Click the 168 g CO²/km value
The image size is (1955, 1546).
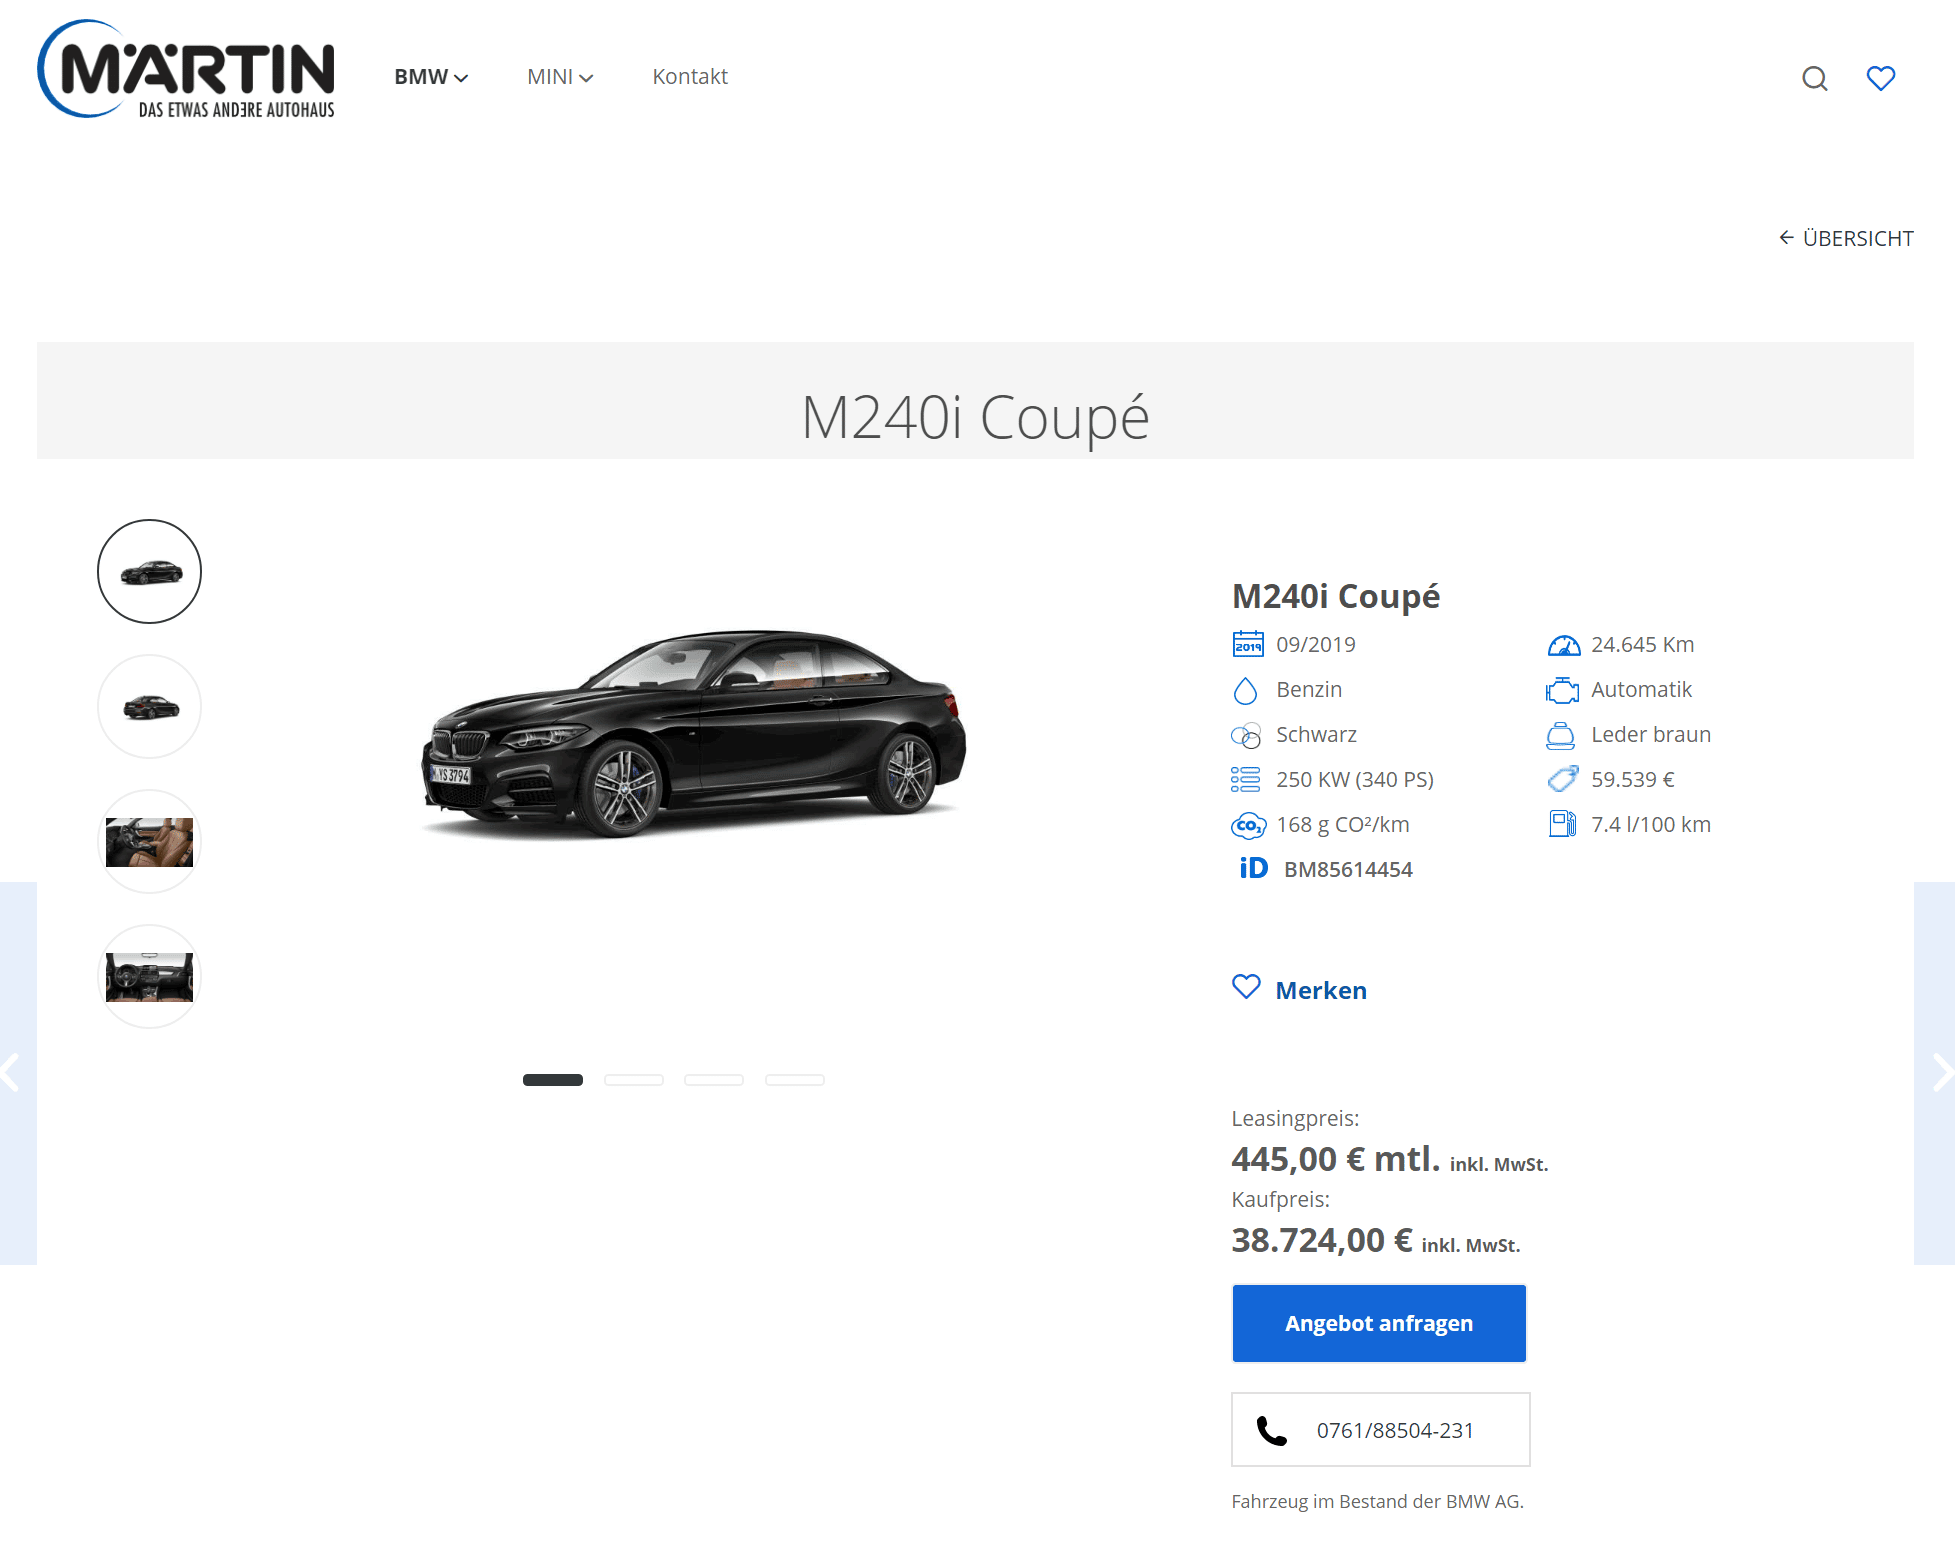click(1343, 825)
